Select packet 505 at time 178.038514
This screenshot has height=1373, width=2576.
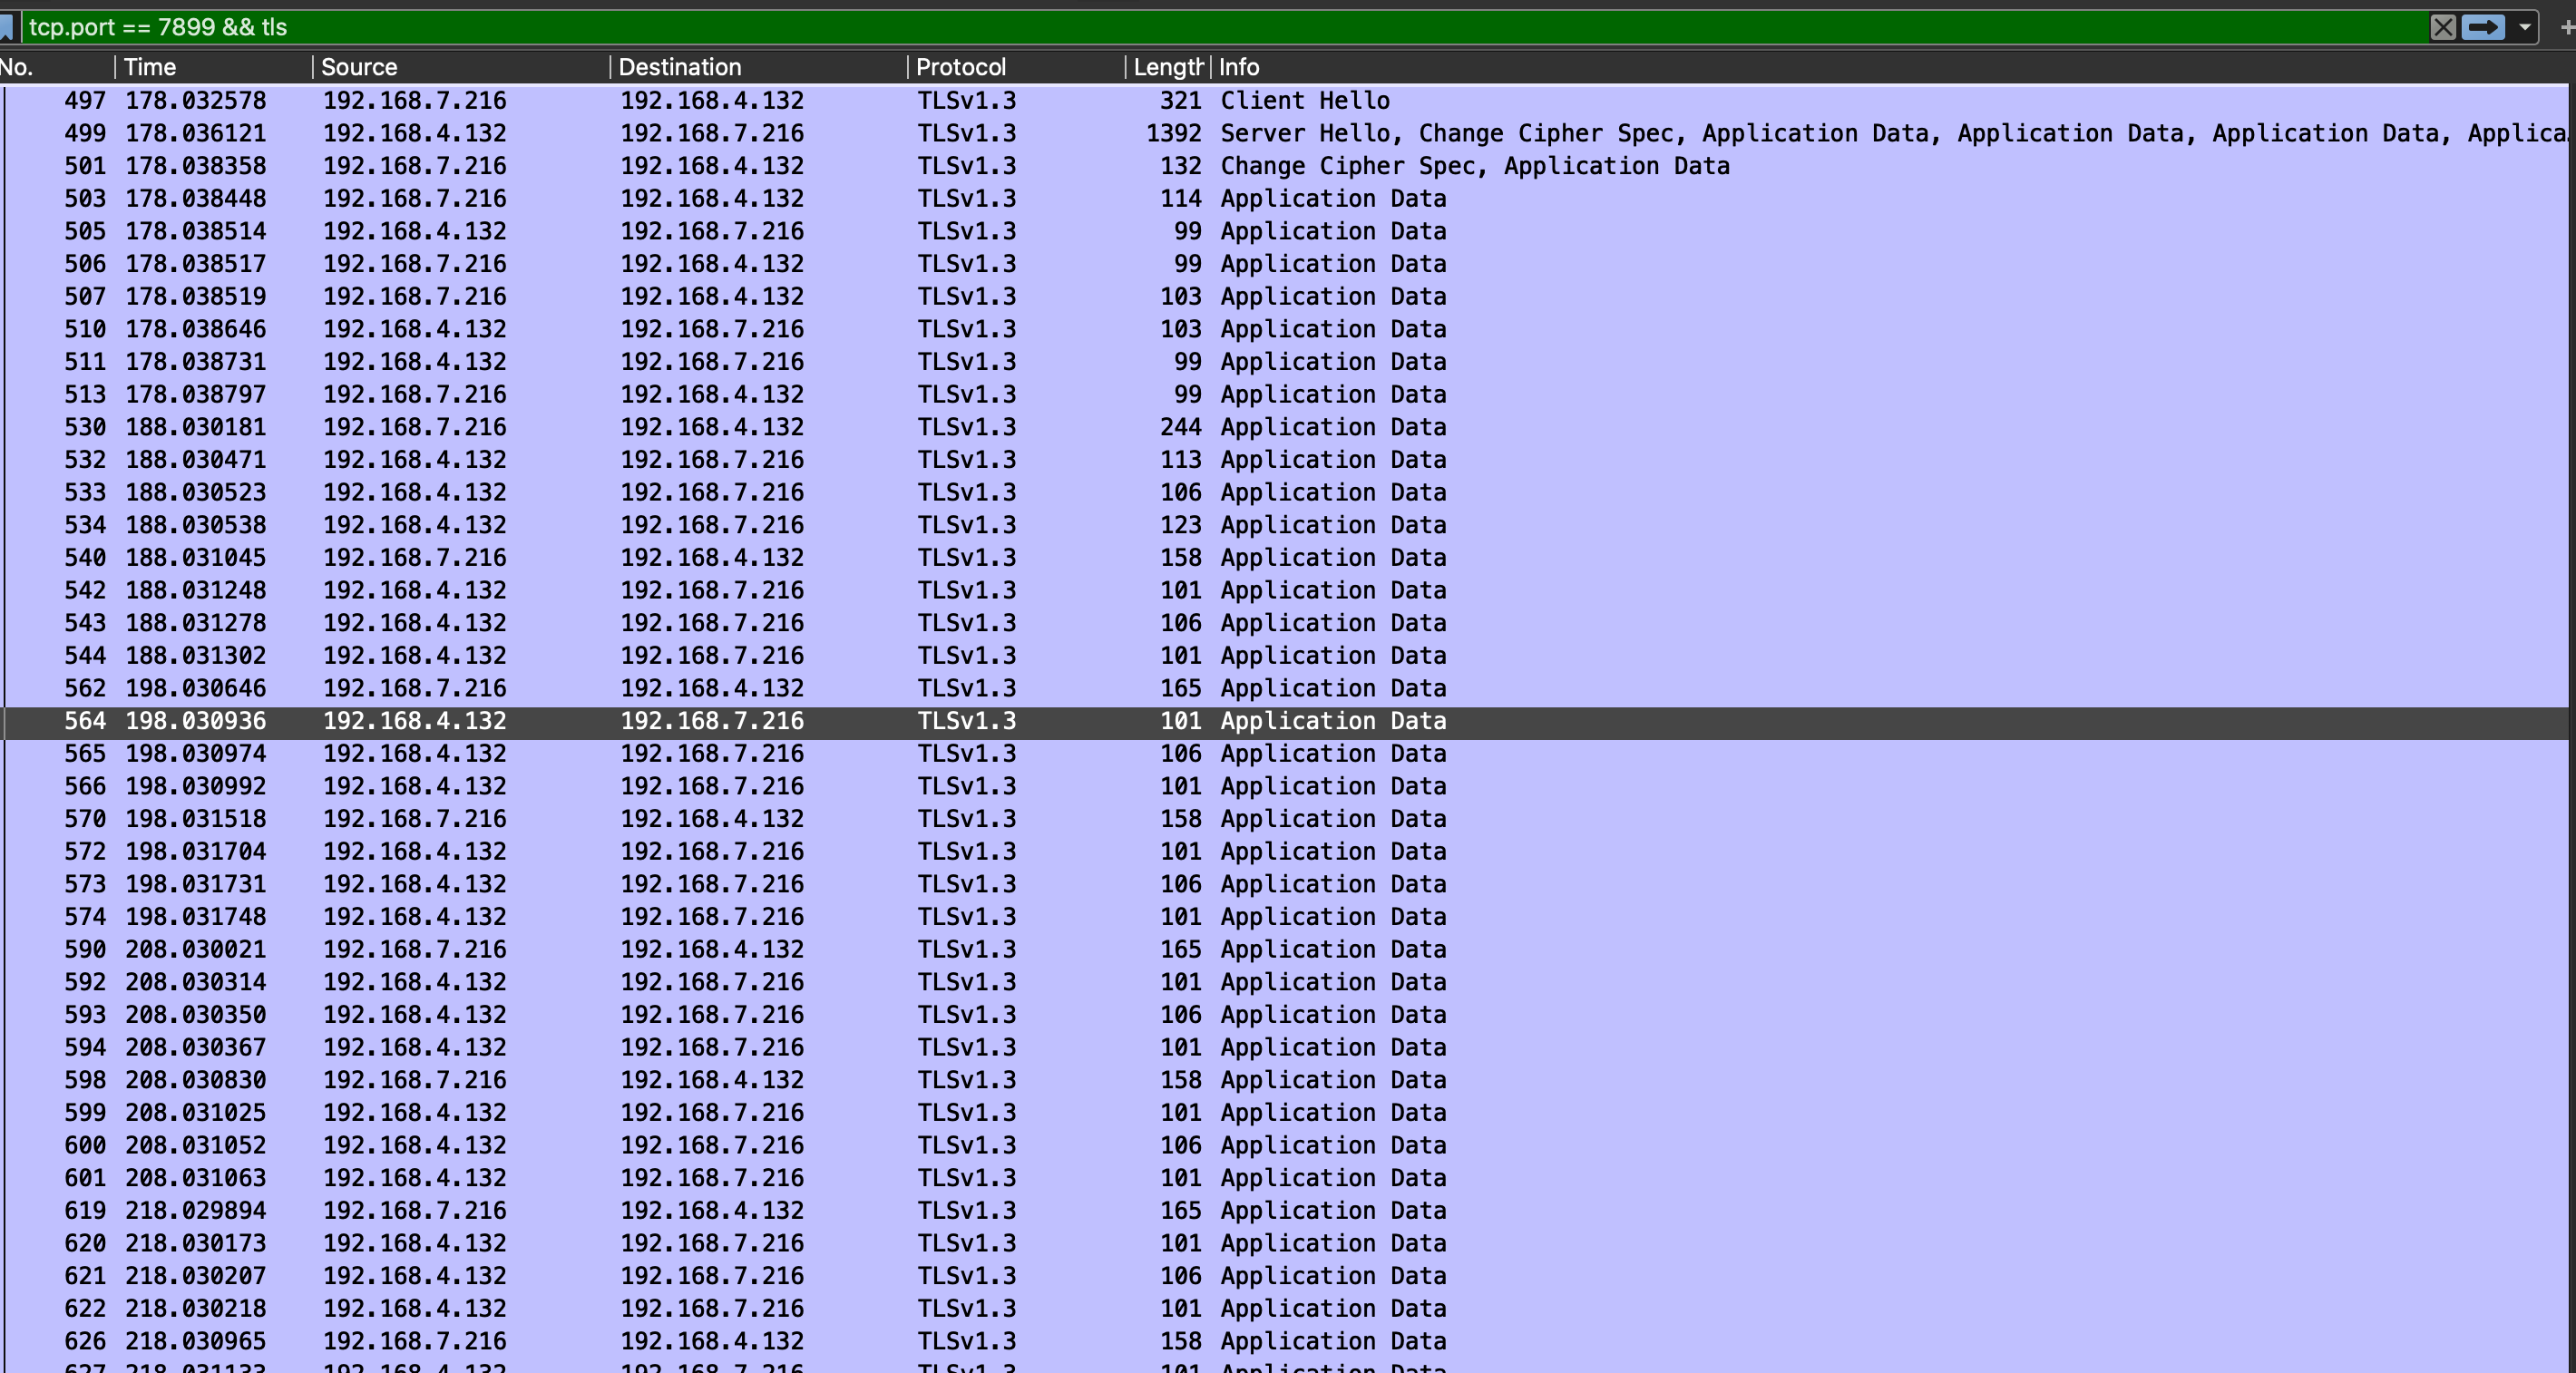pos(1286,231)
